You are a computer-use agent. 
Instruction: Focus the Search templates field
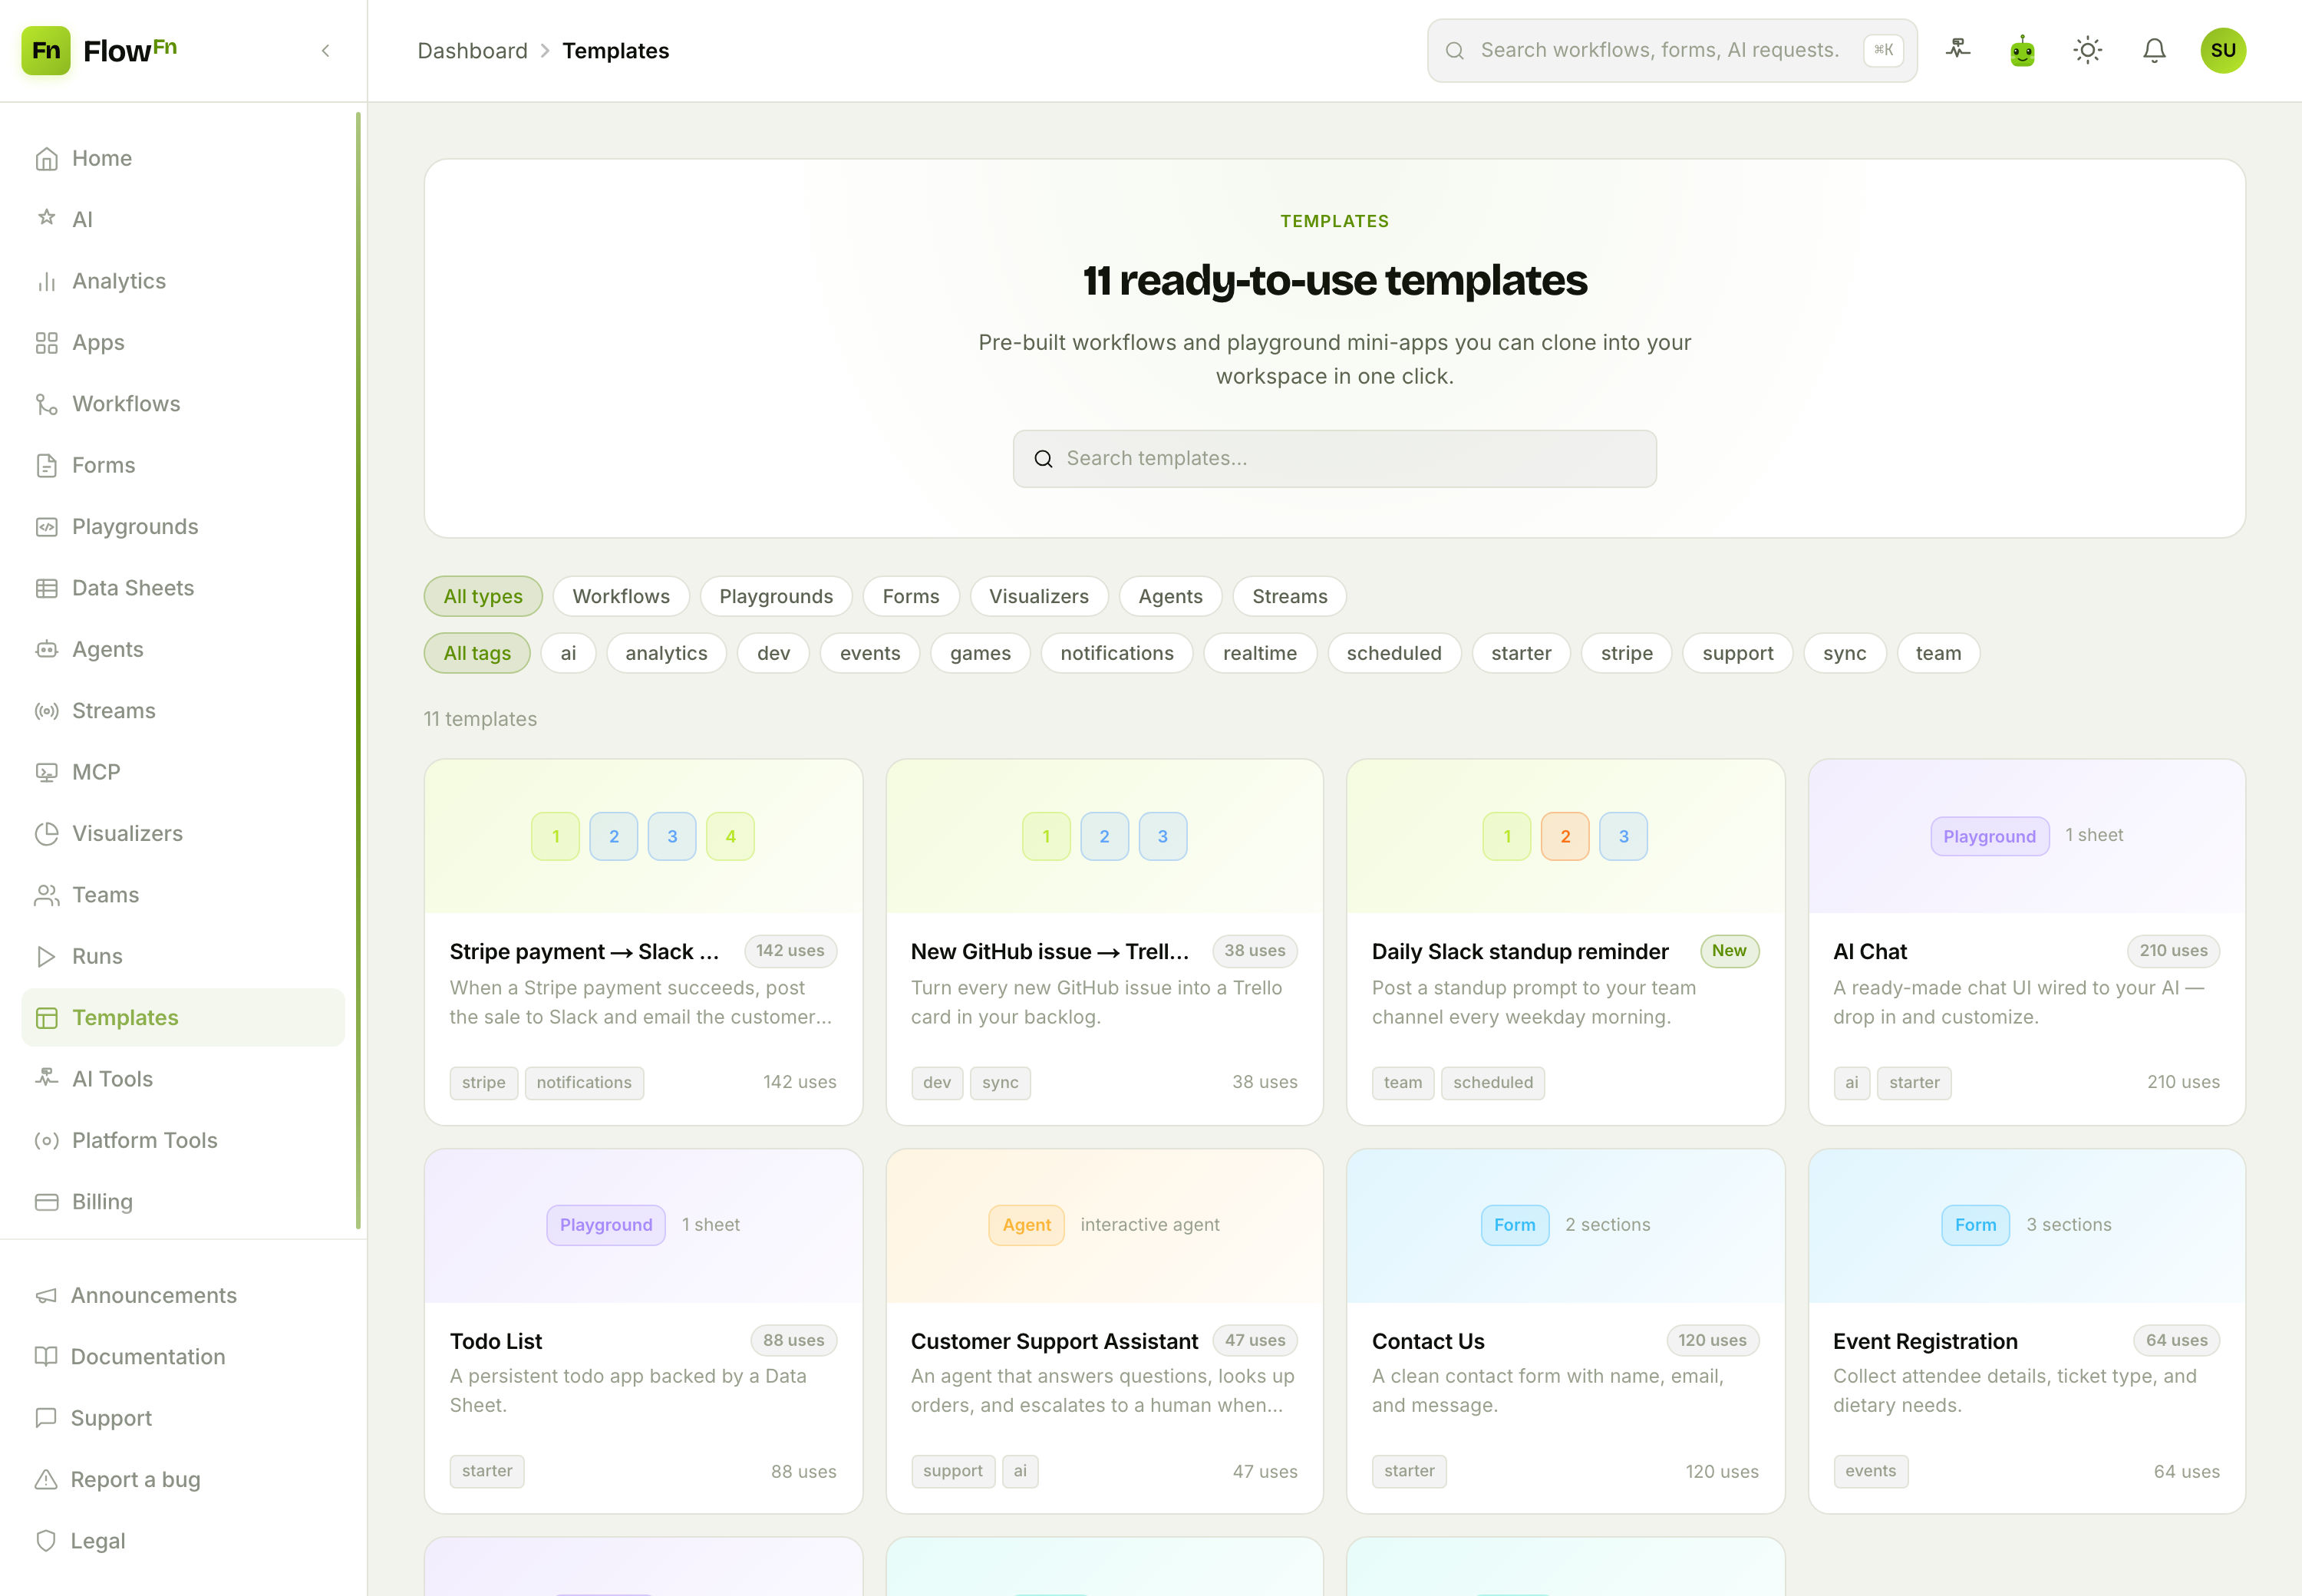click(1334, 459)
